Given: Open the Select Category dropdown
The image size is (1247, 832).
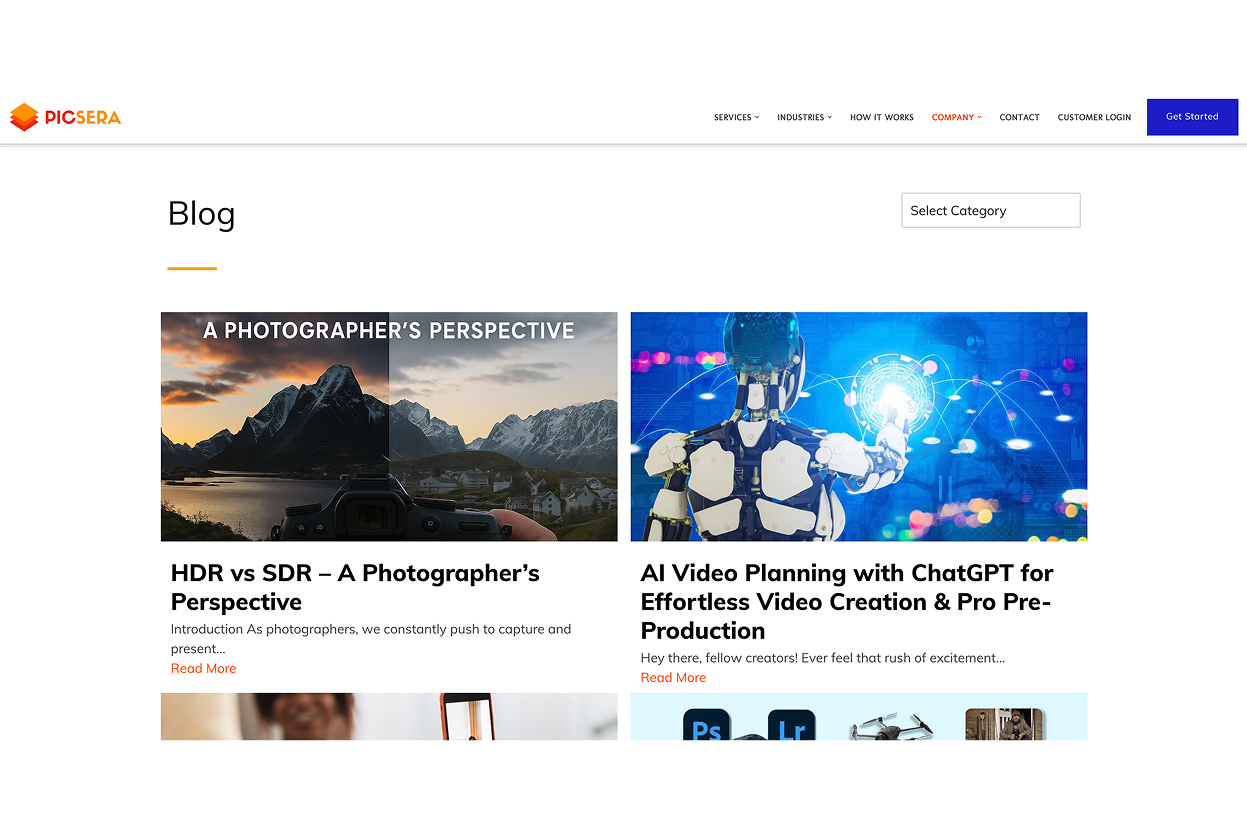Looking at the screenshot, I should [990, 211].
